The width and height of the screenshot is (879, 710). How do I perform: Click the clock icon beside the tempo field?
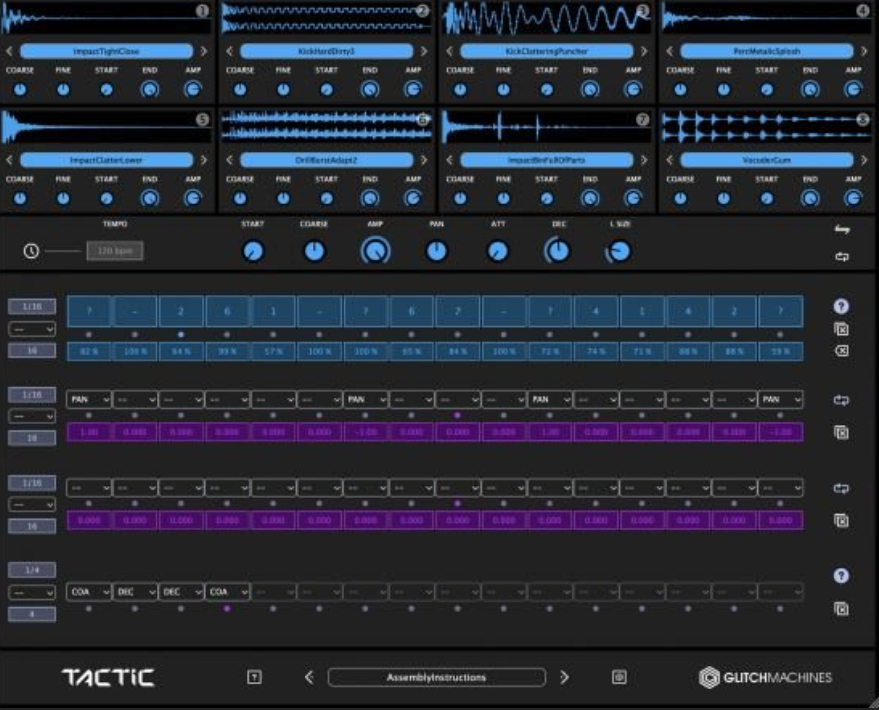coord(31,250)
